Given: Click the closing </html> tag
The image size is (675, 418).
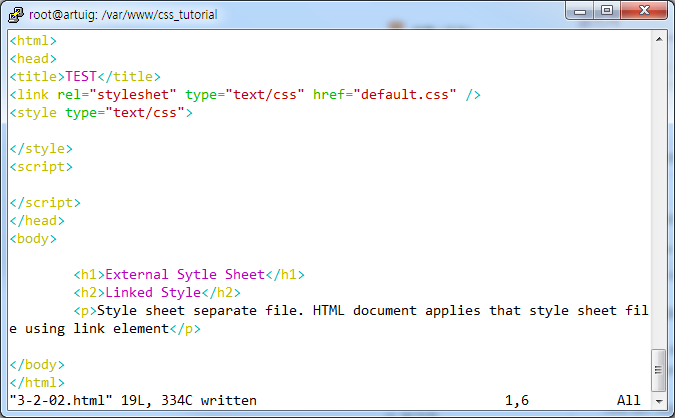Looking at the screenshot, I should coord(37,382).
